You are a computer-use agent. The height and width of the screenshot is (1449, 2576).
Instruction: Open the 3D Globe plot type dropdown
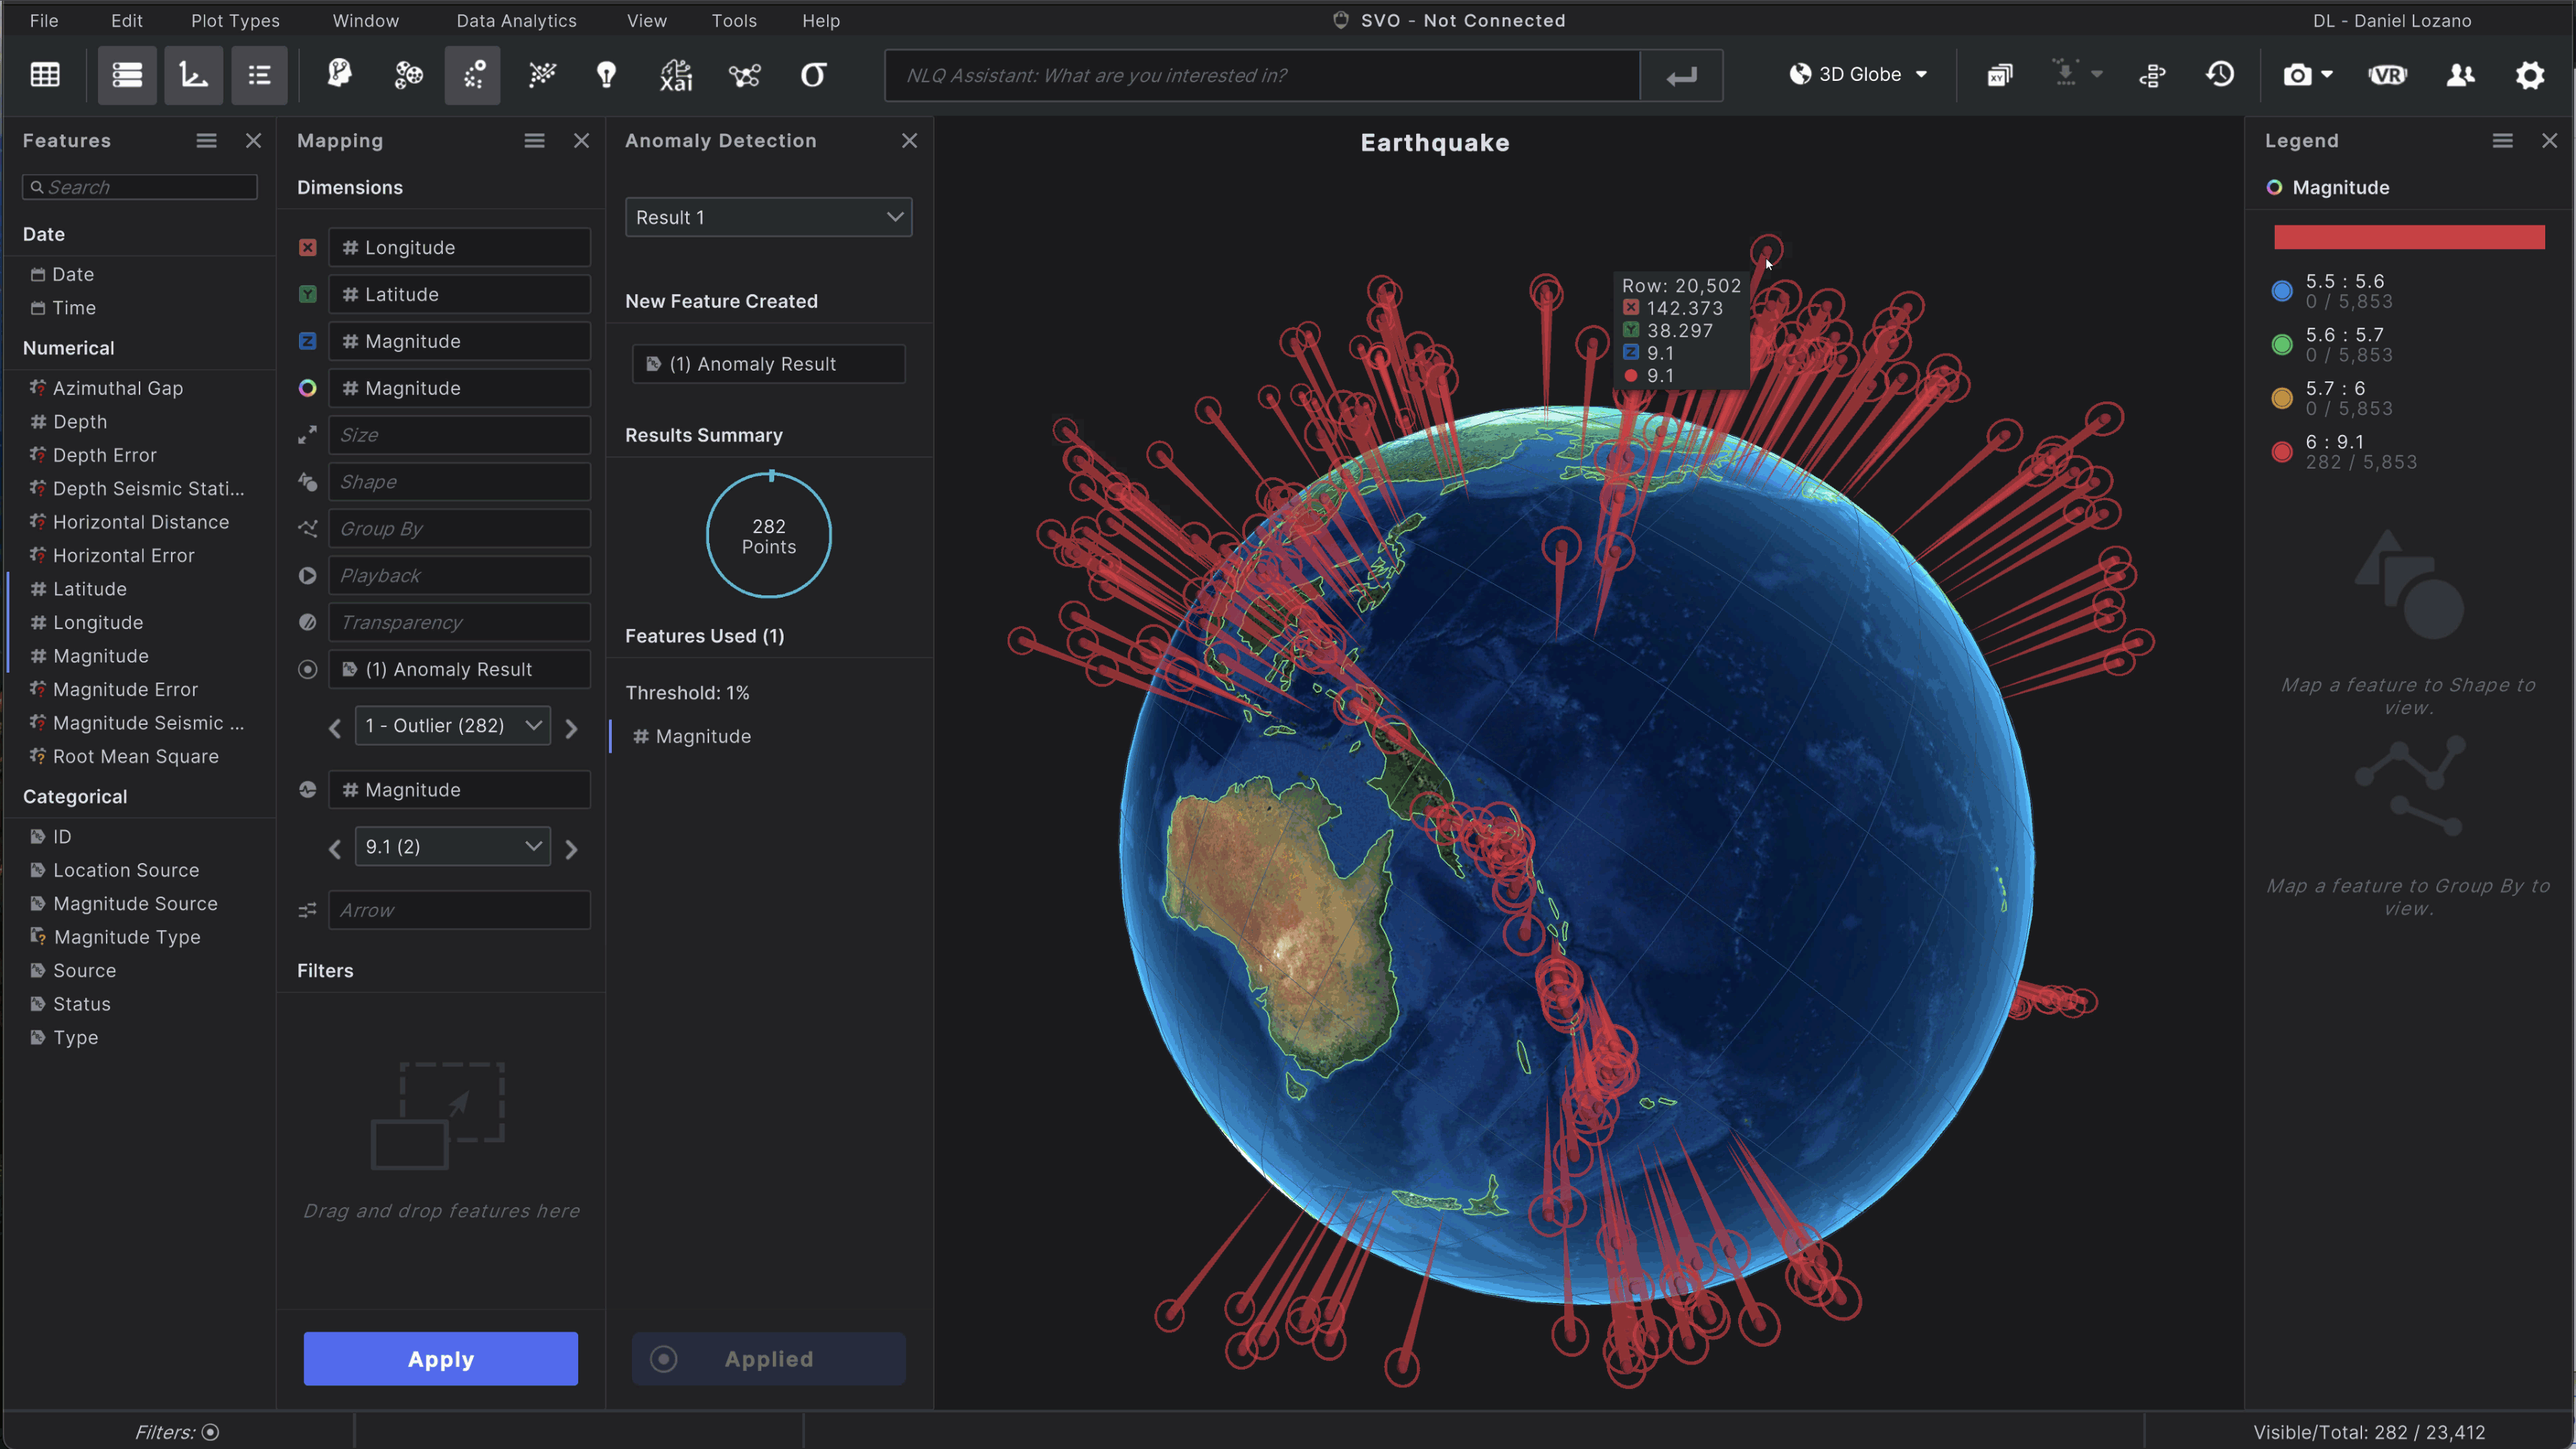(1858, 75)
